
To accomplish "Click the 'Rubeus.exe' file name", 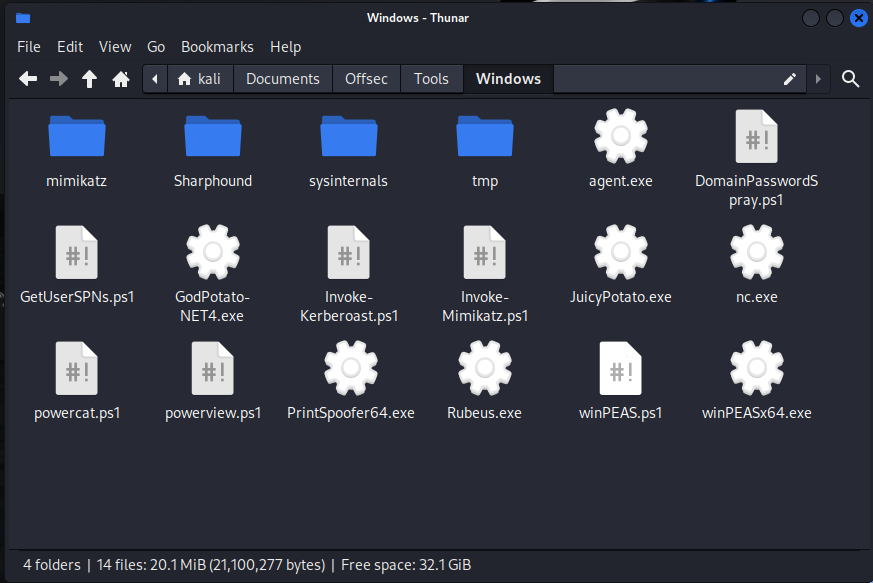I will tap(484, 413).
